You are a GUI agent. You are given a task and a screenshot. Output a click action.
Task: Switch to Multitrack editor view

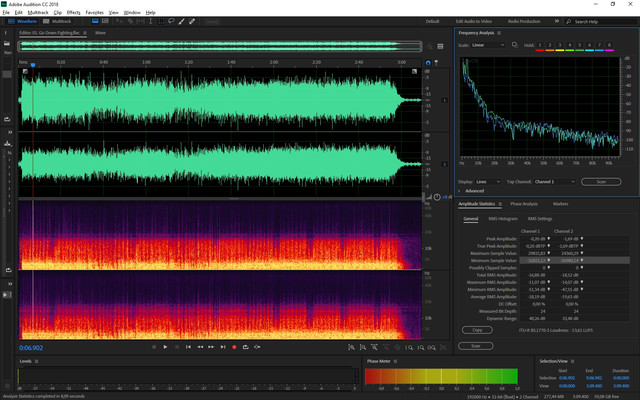pos(58,21)
